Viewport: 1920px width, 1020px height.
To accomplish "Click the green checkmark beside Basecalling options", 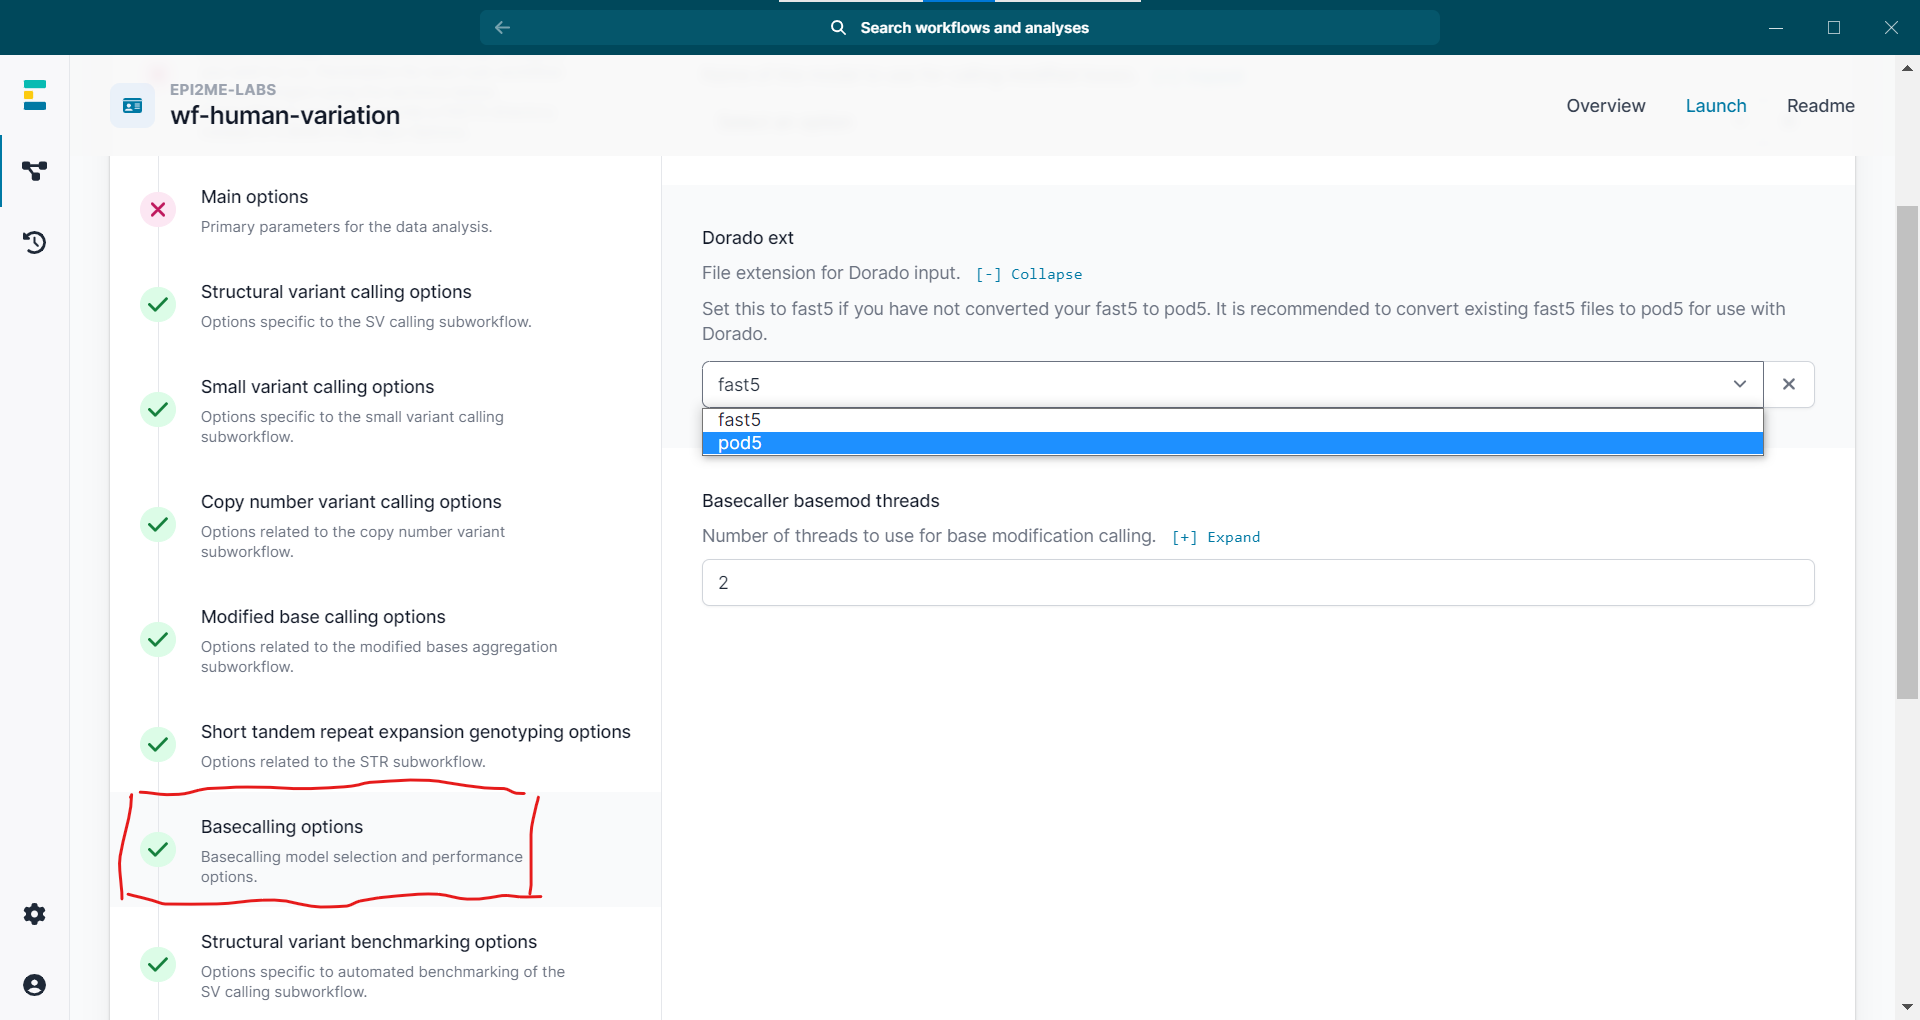I will [158, 851].
